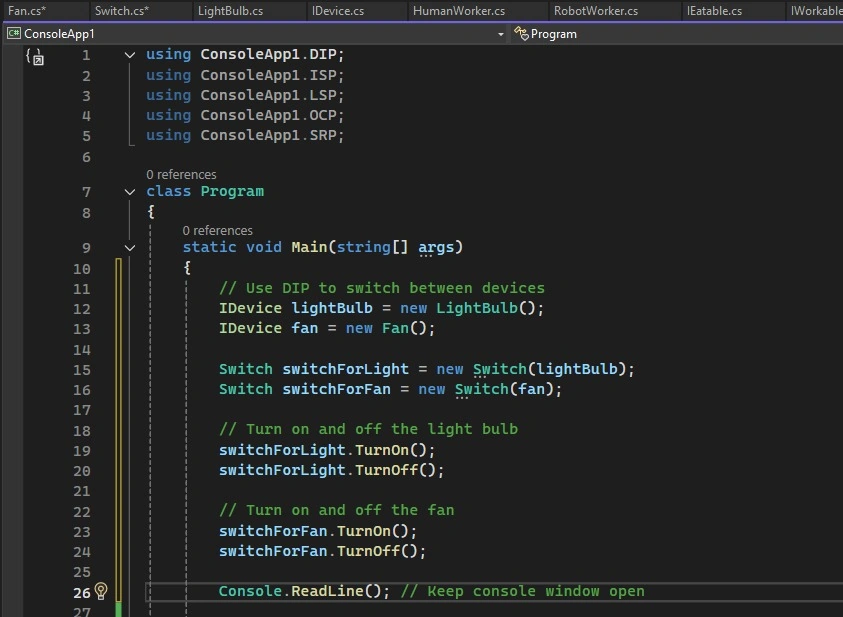Click 'switchForFan' variable declaration on line 16
The height and width of the screenshot is (617, 843).
point(337,389)
